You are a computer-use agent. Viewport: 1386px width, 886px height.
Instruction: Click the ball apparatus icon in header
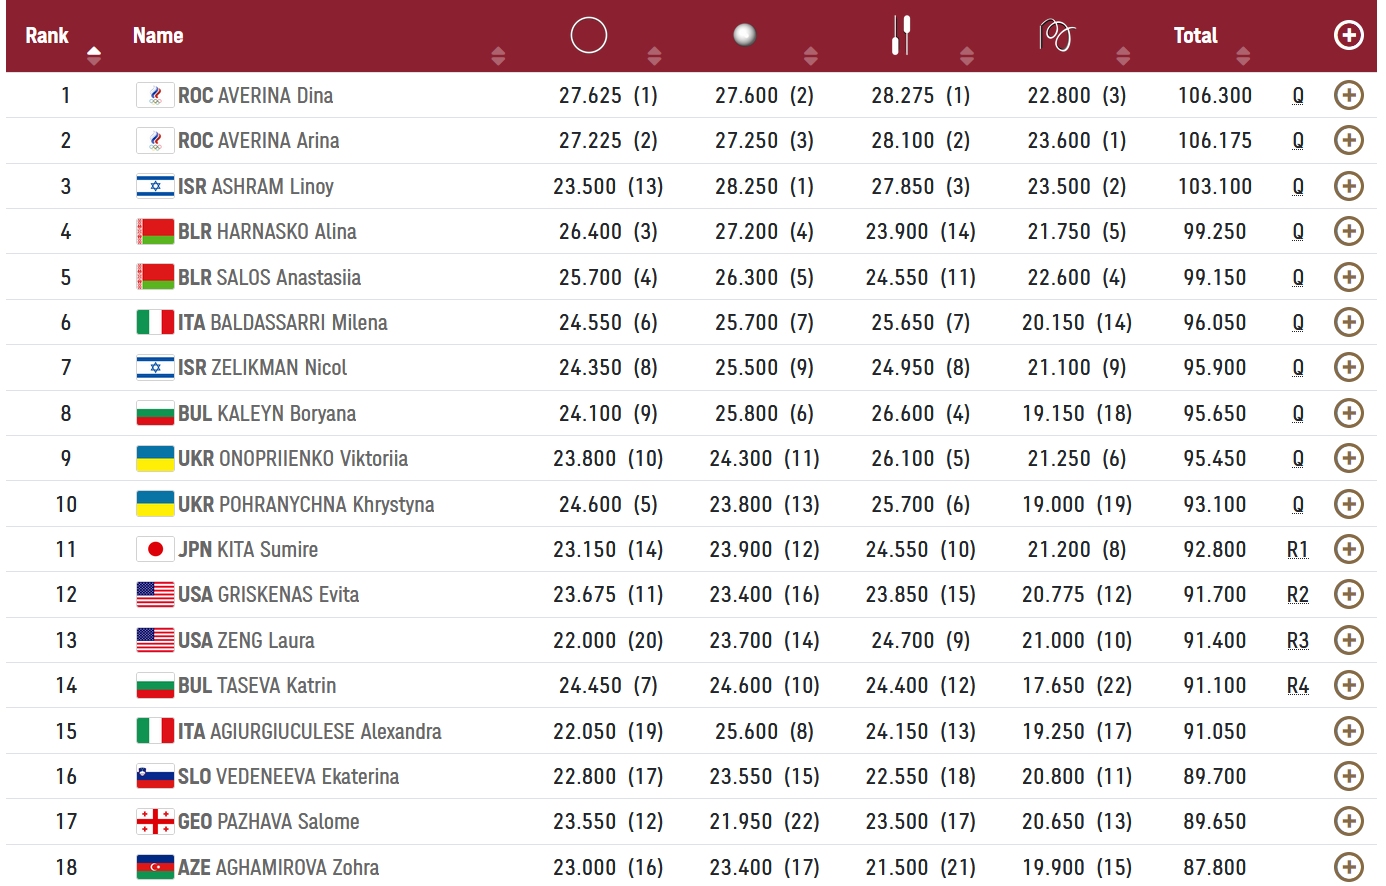click(744, 35)
